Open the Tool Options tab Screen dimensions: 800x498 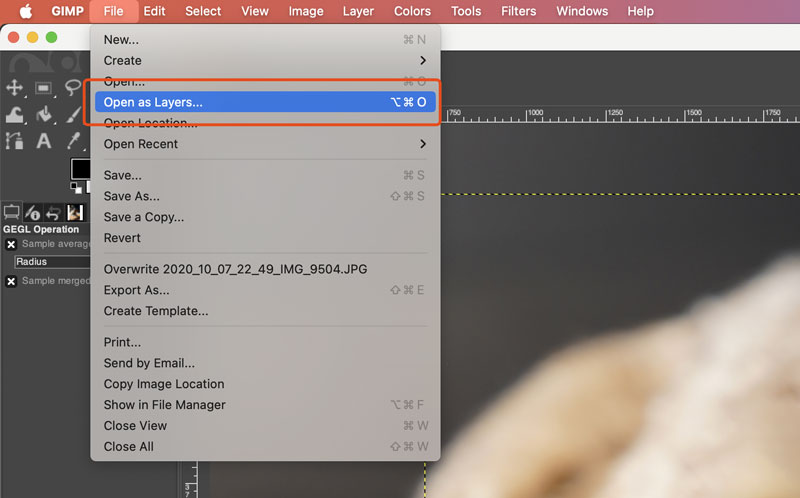[11, 212]
